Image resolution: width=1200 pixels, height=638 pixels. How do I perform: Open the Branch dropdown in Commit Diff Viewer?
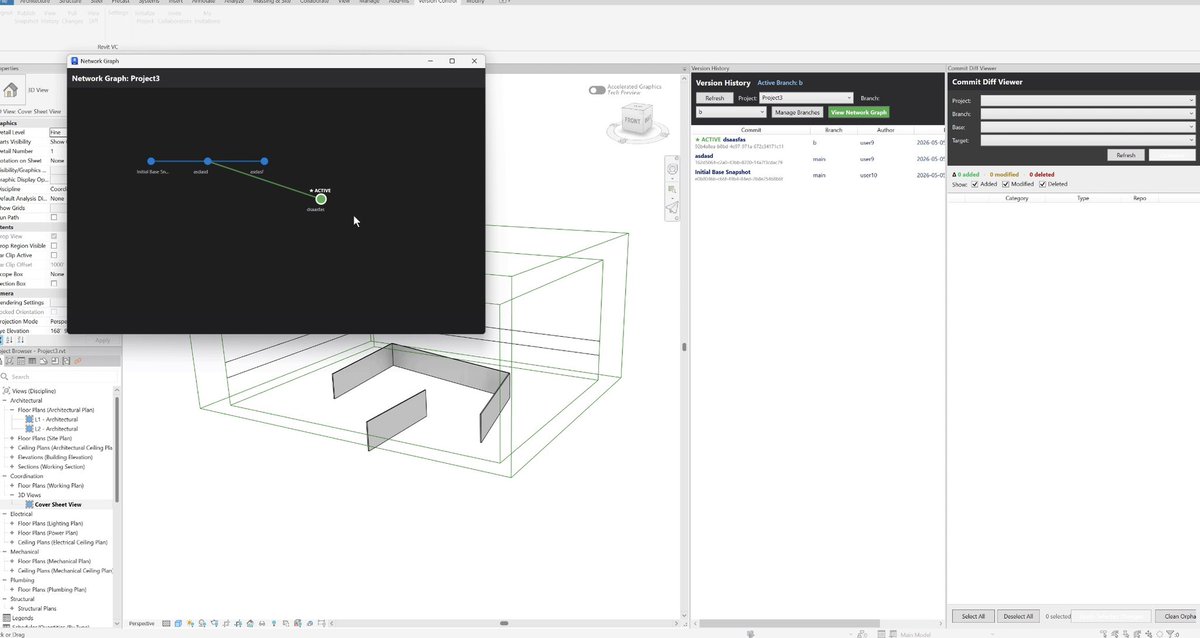tap(1088, 113)
